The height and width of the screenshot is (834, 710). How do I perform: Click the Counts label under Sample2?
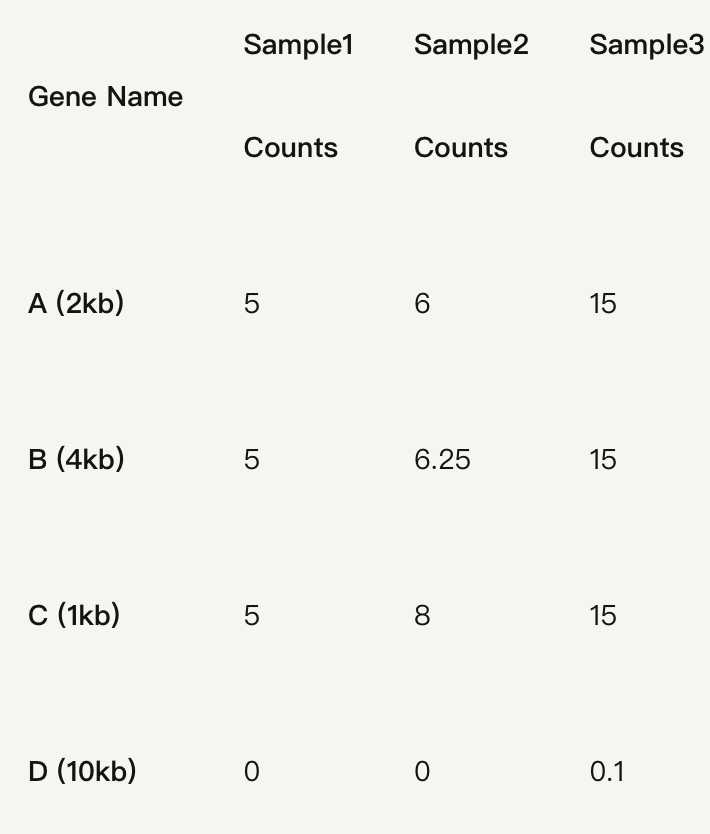460,148
